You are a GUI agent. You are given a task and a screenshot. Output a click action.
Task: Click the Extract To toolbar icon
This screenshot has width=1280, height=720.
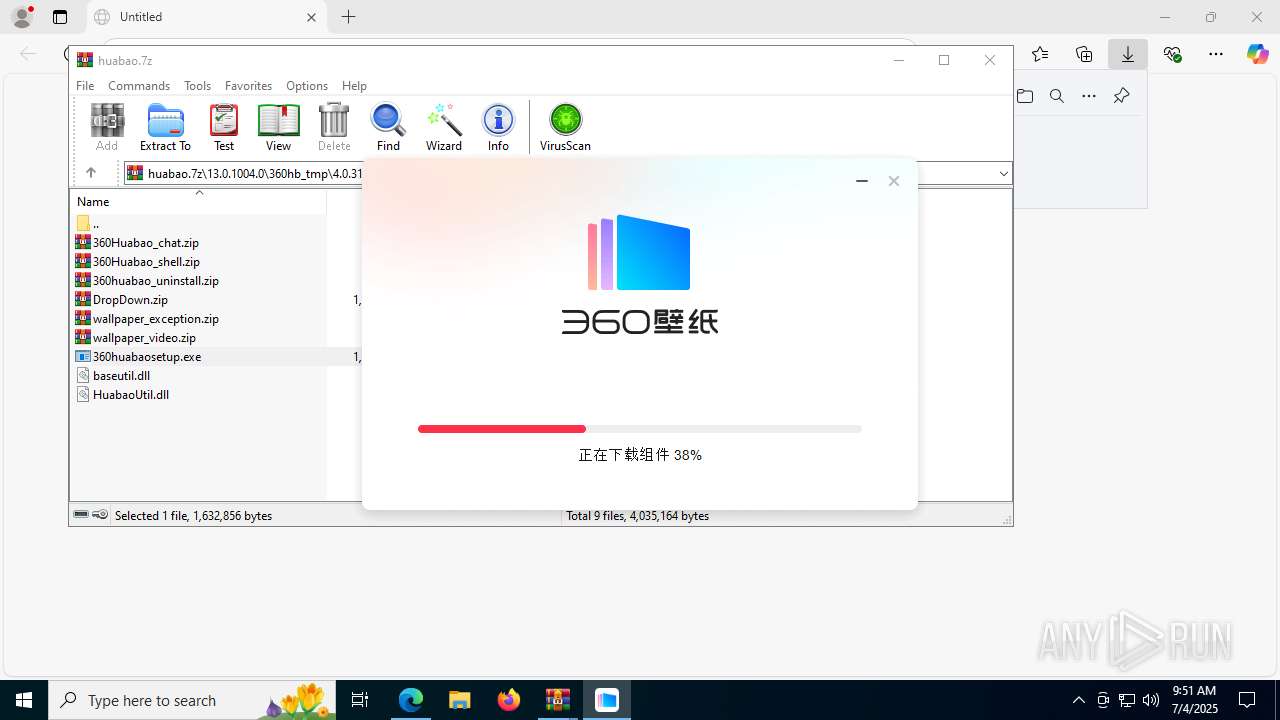(165, 127)
